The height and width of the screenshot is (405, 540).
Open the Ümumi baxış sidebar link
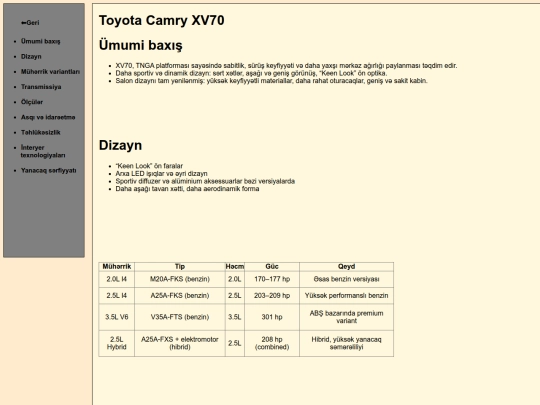pos(41,41)
